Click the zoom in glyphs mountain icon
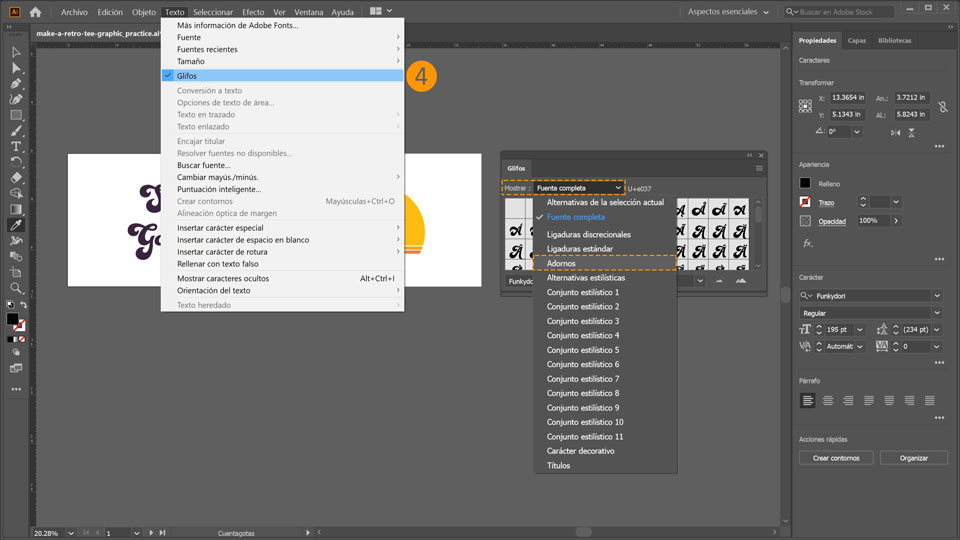The image size is (960, 540). pos(741,281)
